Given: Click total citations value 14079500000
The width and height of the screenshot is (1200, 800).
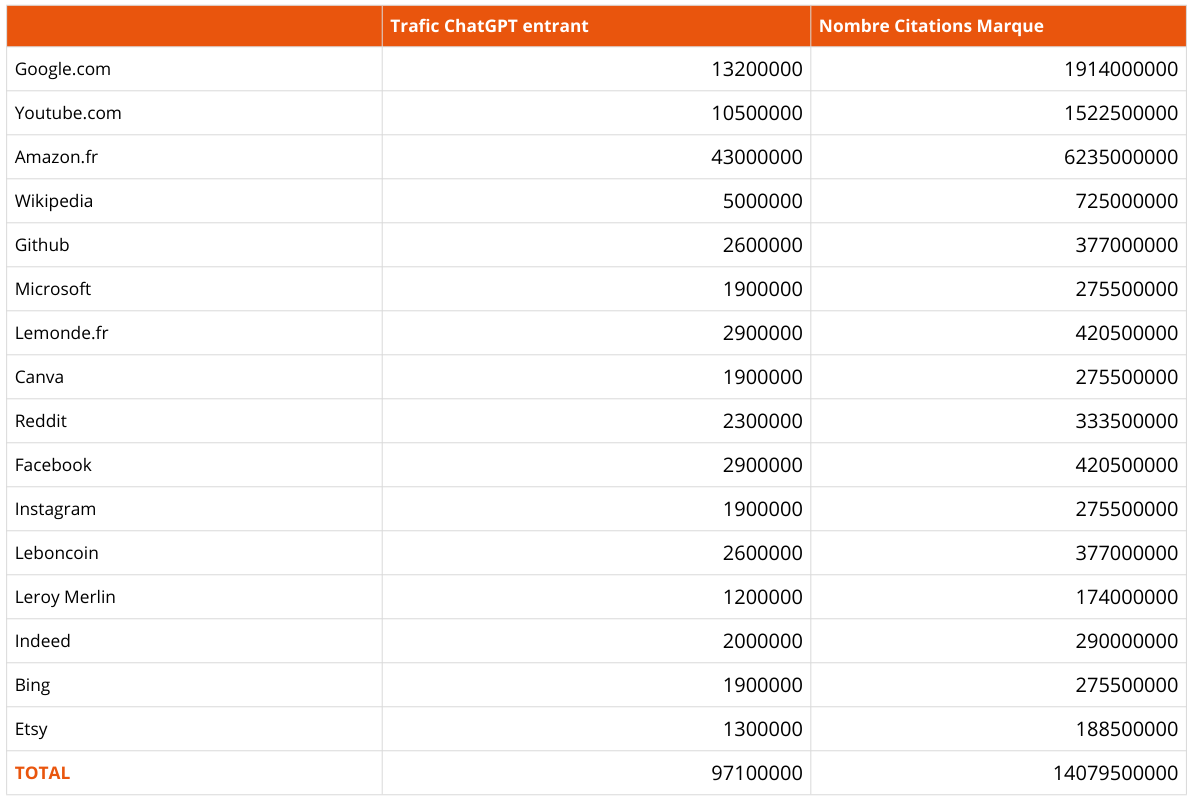Looking at the screenshot, I should (x=1115, y=773).
